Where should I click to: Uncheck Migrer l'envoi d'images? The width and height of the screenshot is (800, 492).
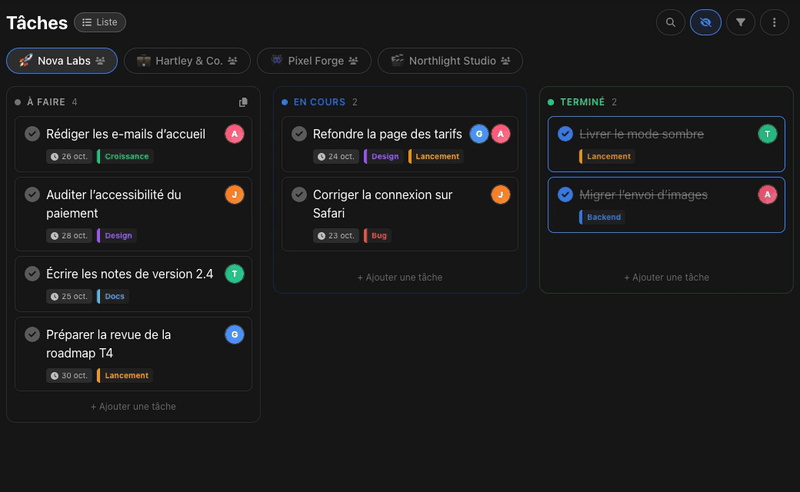(565, 194)
